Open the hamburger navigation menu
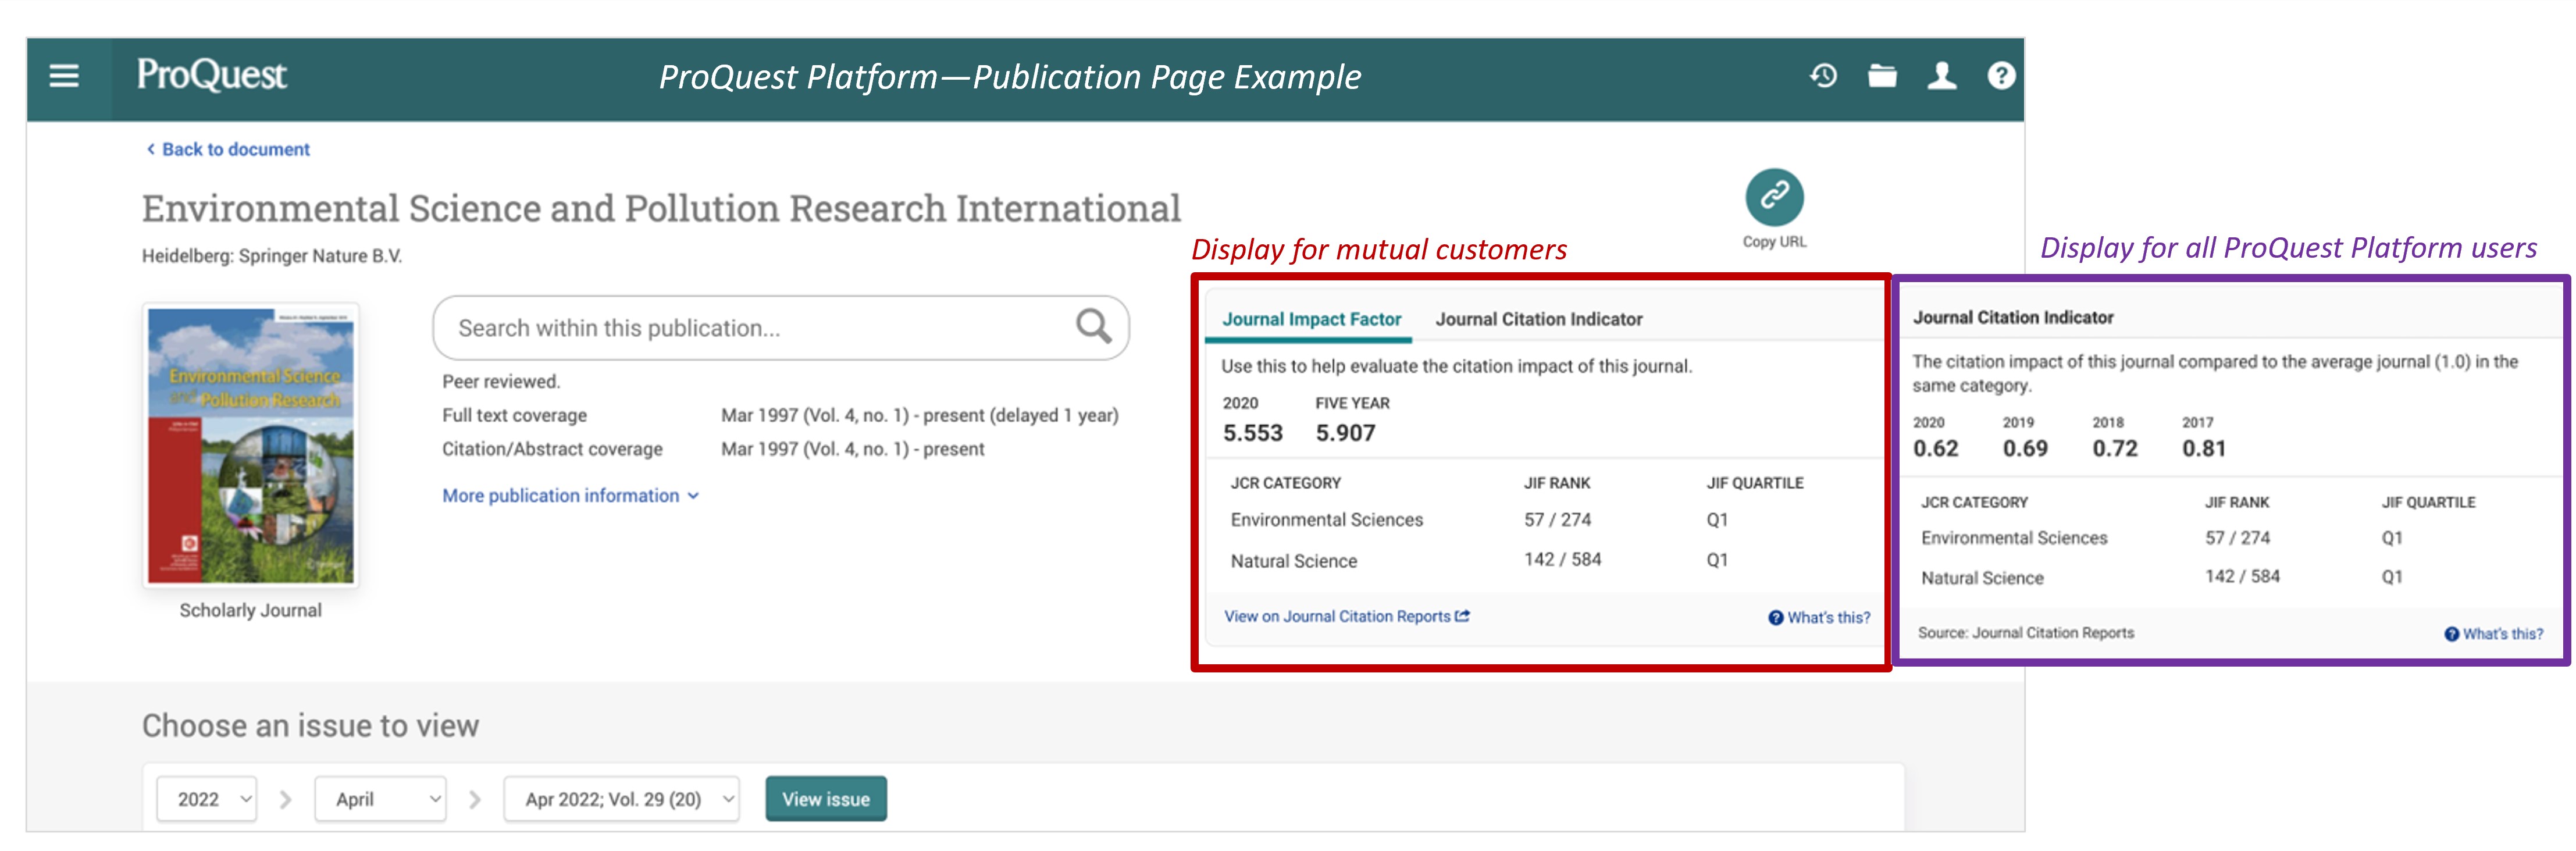The image size is (2576, 851). coord(64,76)
